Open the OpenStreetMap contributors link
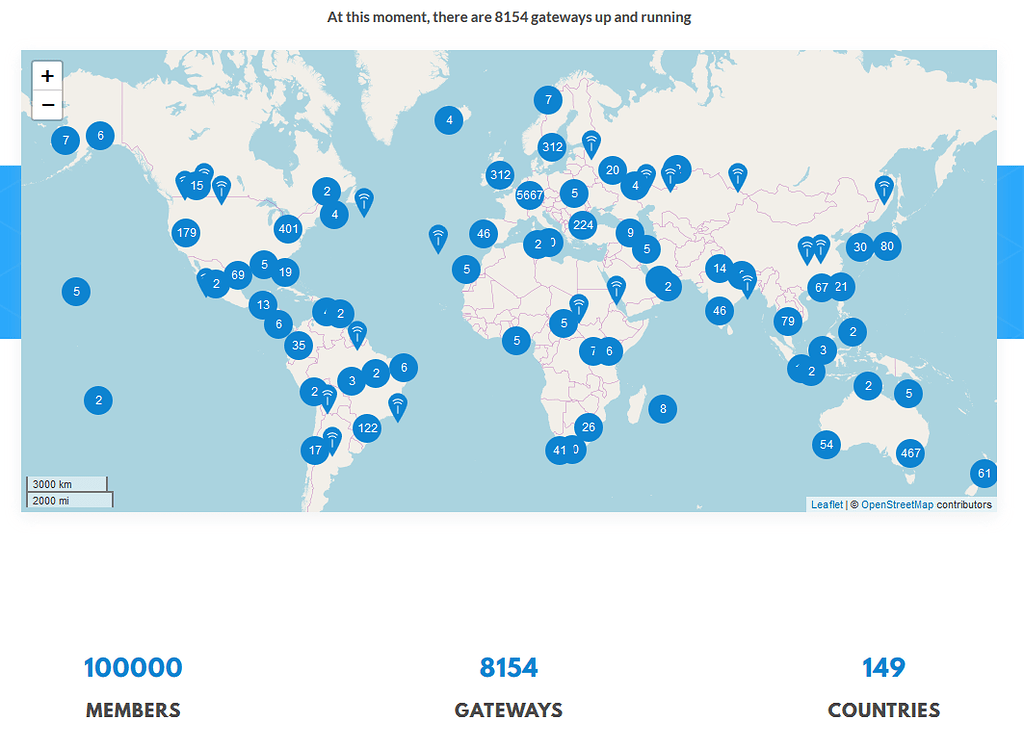Image resolution: width=1024 pixels, height=748 pixels. (x=900, y=505)
